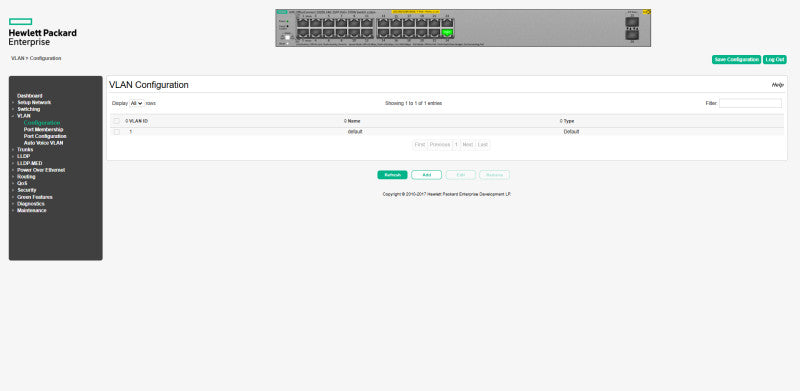The width and height of the screenshot is (800, 391).
Task: Select page 1 in pagination
Action: coord(456,145)
